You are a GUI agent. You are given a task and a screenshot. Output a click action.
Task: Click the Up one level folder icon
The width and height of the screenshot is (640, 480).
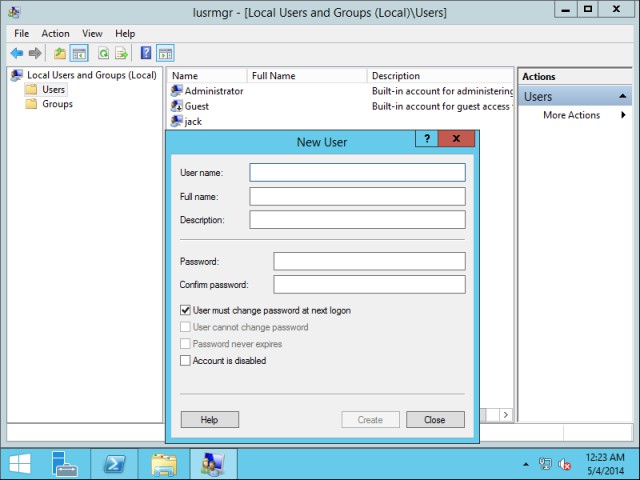(x=60, y=53)
